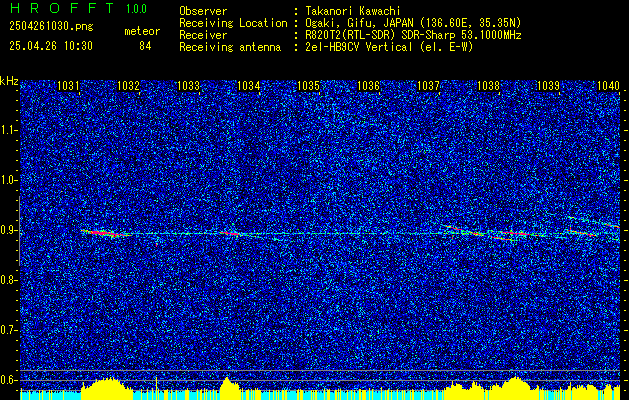Click the meteor count label
629x400 pixels.
pos(142,31)
